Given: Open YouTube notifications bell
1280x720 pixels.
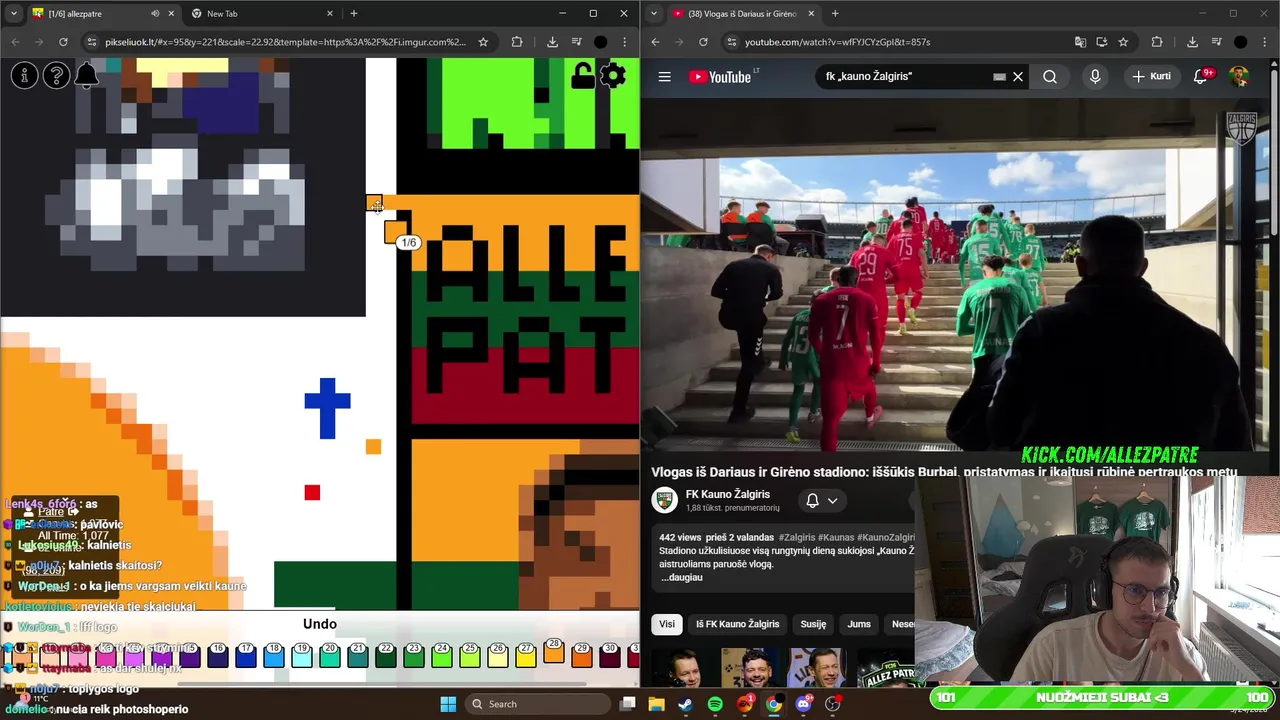Looking at the screenshot, I should coord(1201,76).
